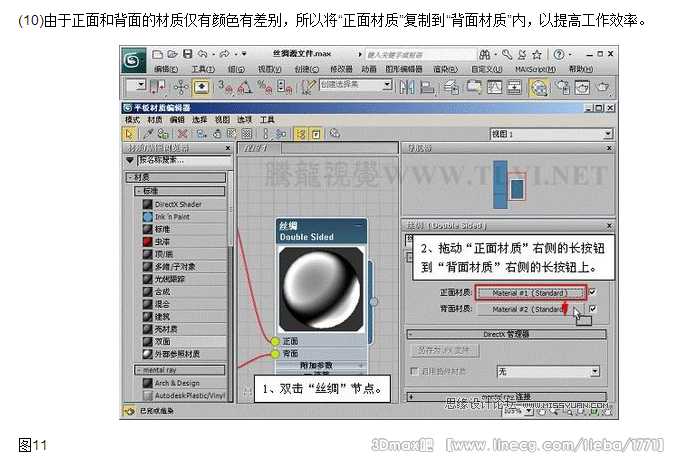This screenshot has width=693, height=462.
Task: Expand the mental ray 连接 rollout
Action: pyautogui.click(x=506, y=396)
